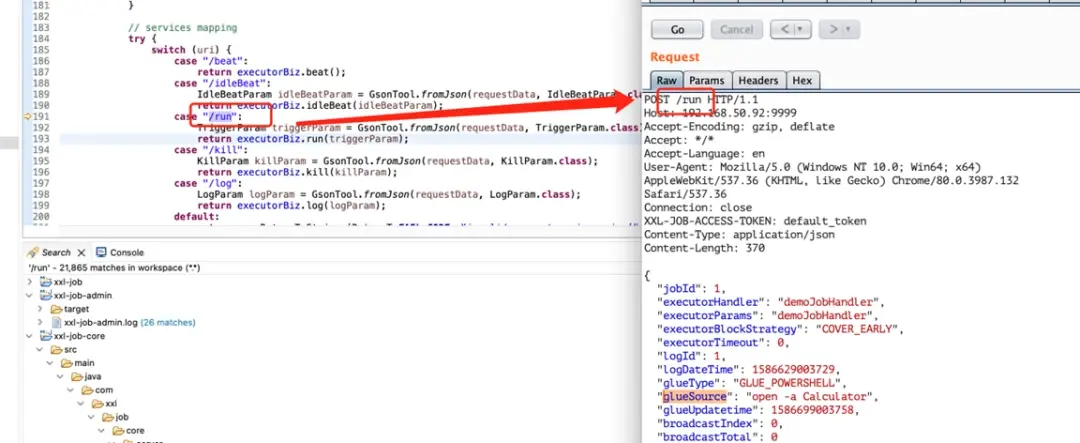Expand the target folder node

41,309
